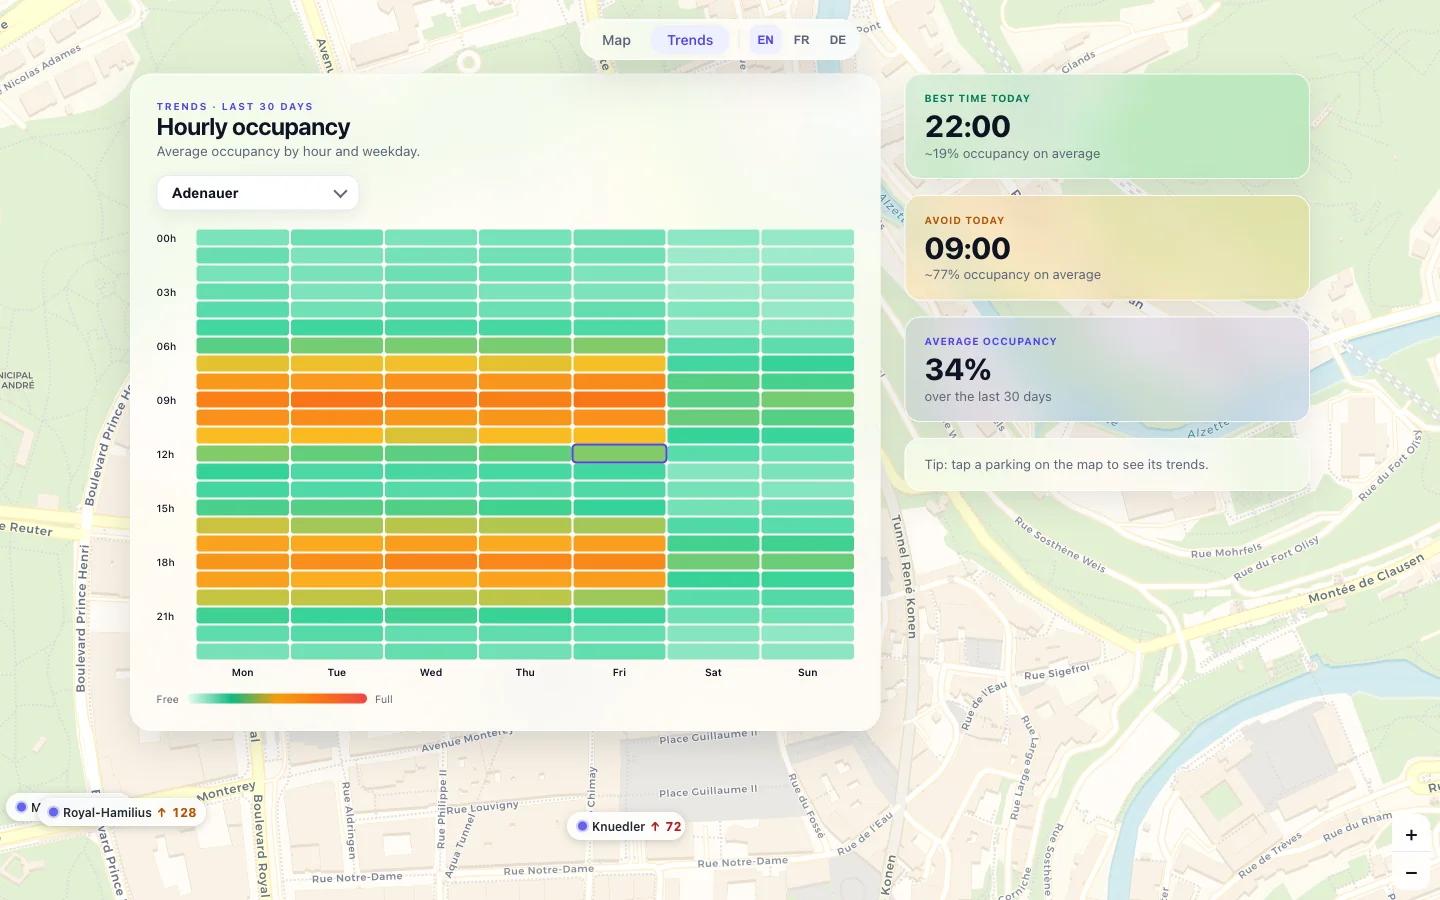
Task: Click the Monday 09h heatmap cell
Action: click(243, 399)
